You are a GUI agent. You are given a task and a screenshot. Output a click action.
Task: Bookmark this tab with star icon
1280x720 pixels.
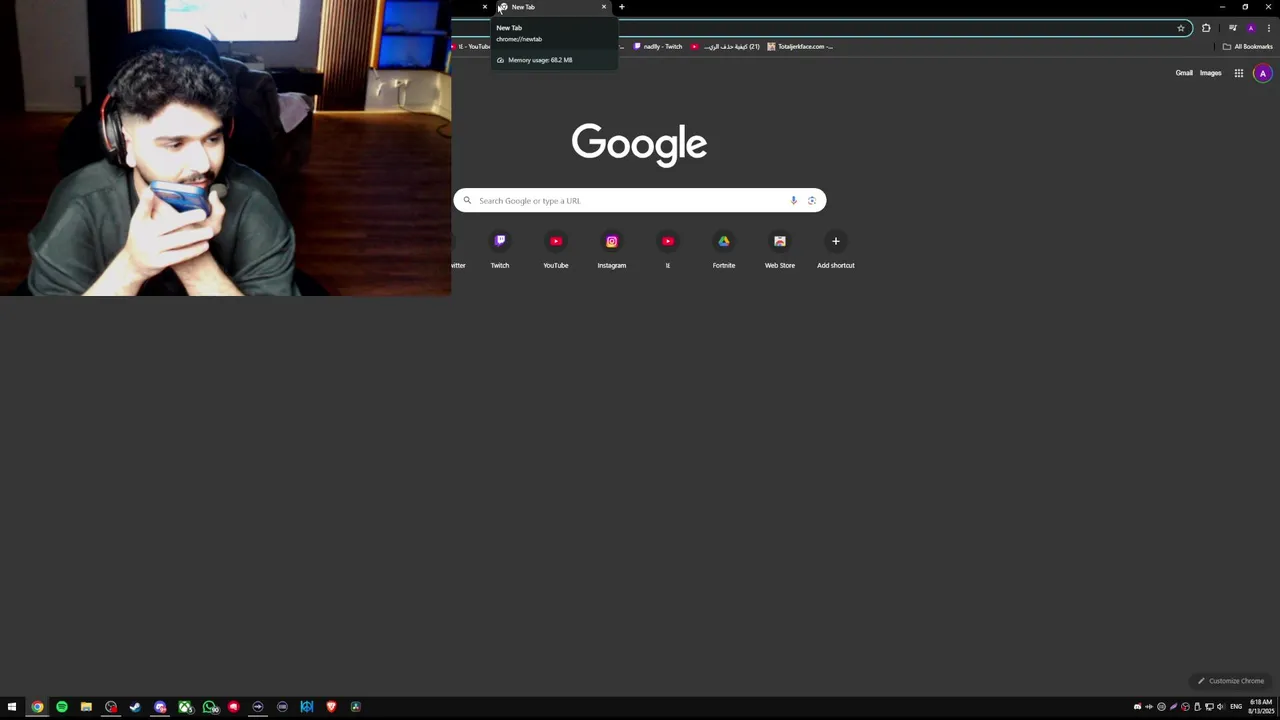(x=1181, y=28)
